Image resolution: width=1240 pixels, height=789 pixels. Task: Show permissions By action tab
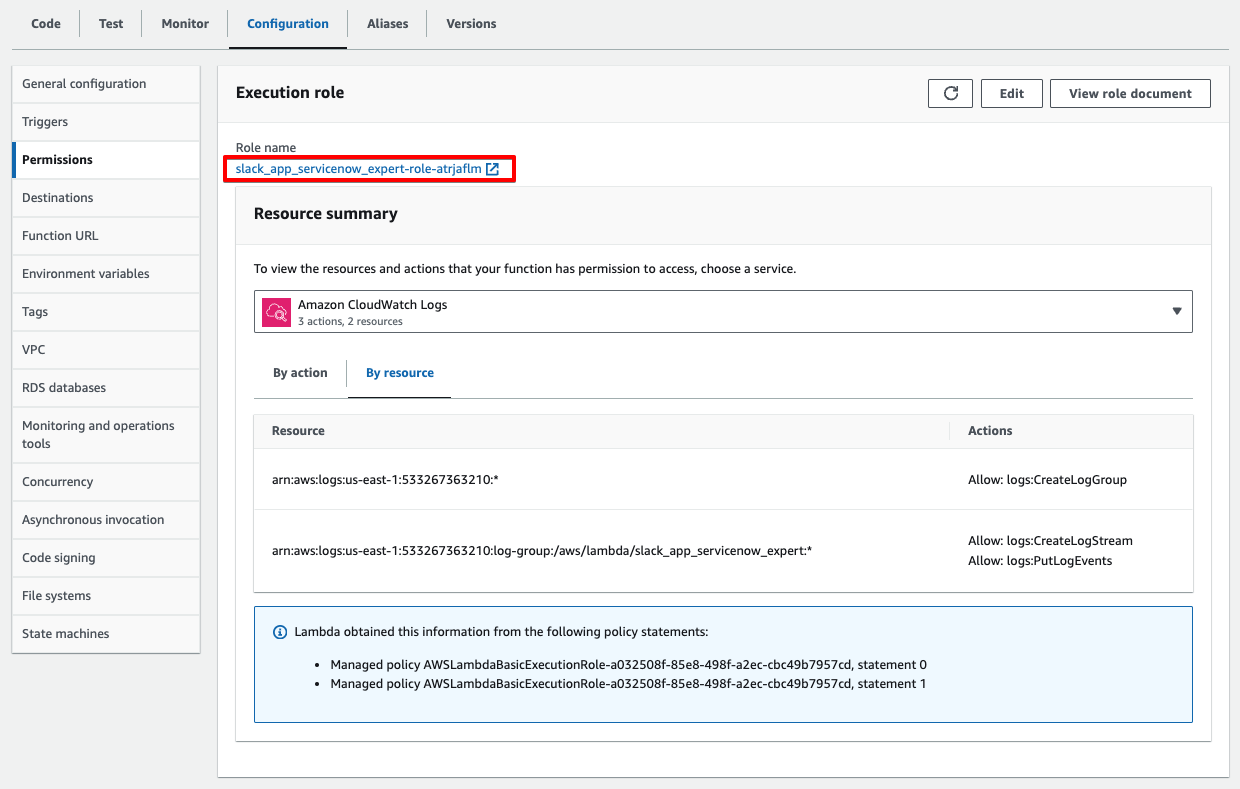pos(301,373)
